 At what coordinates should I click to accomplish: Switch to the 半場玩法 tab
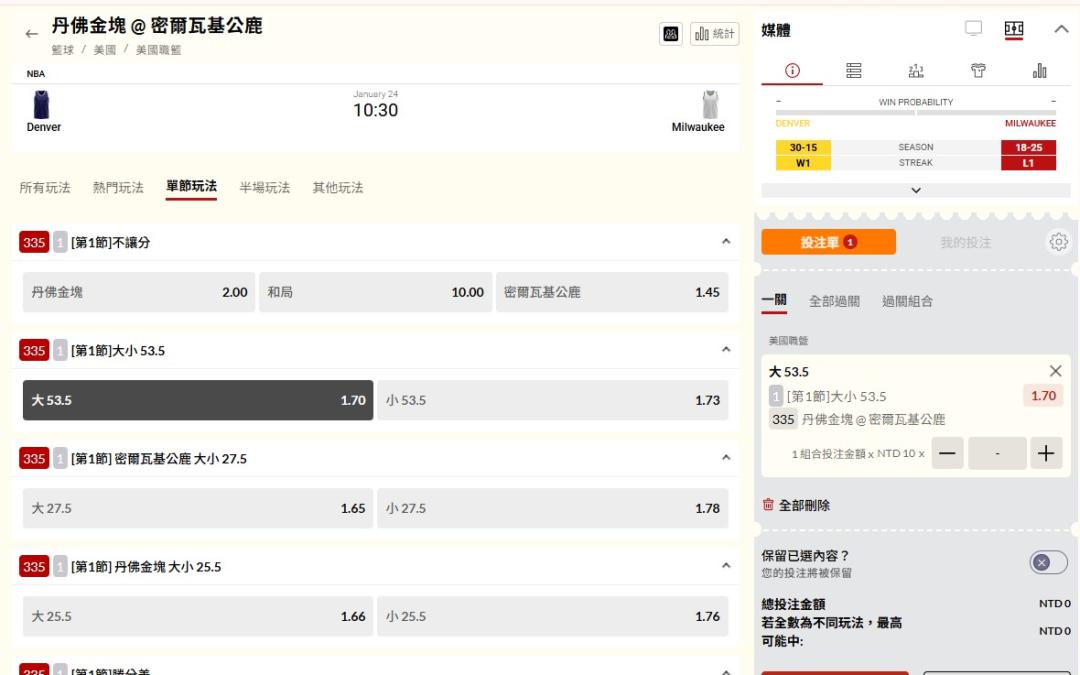tap(264, 187)
